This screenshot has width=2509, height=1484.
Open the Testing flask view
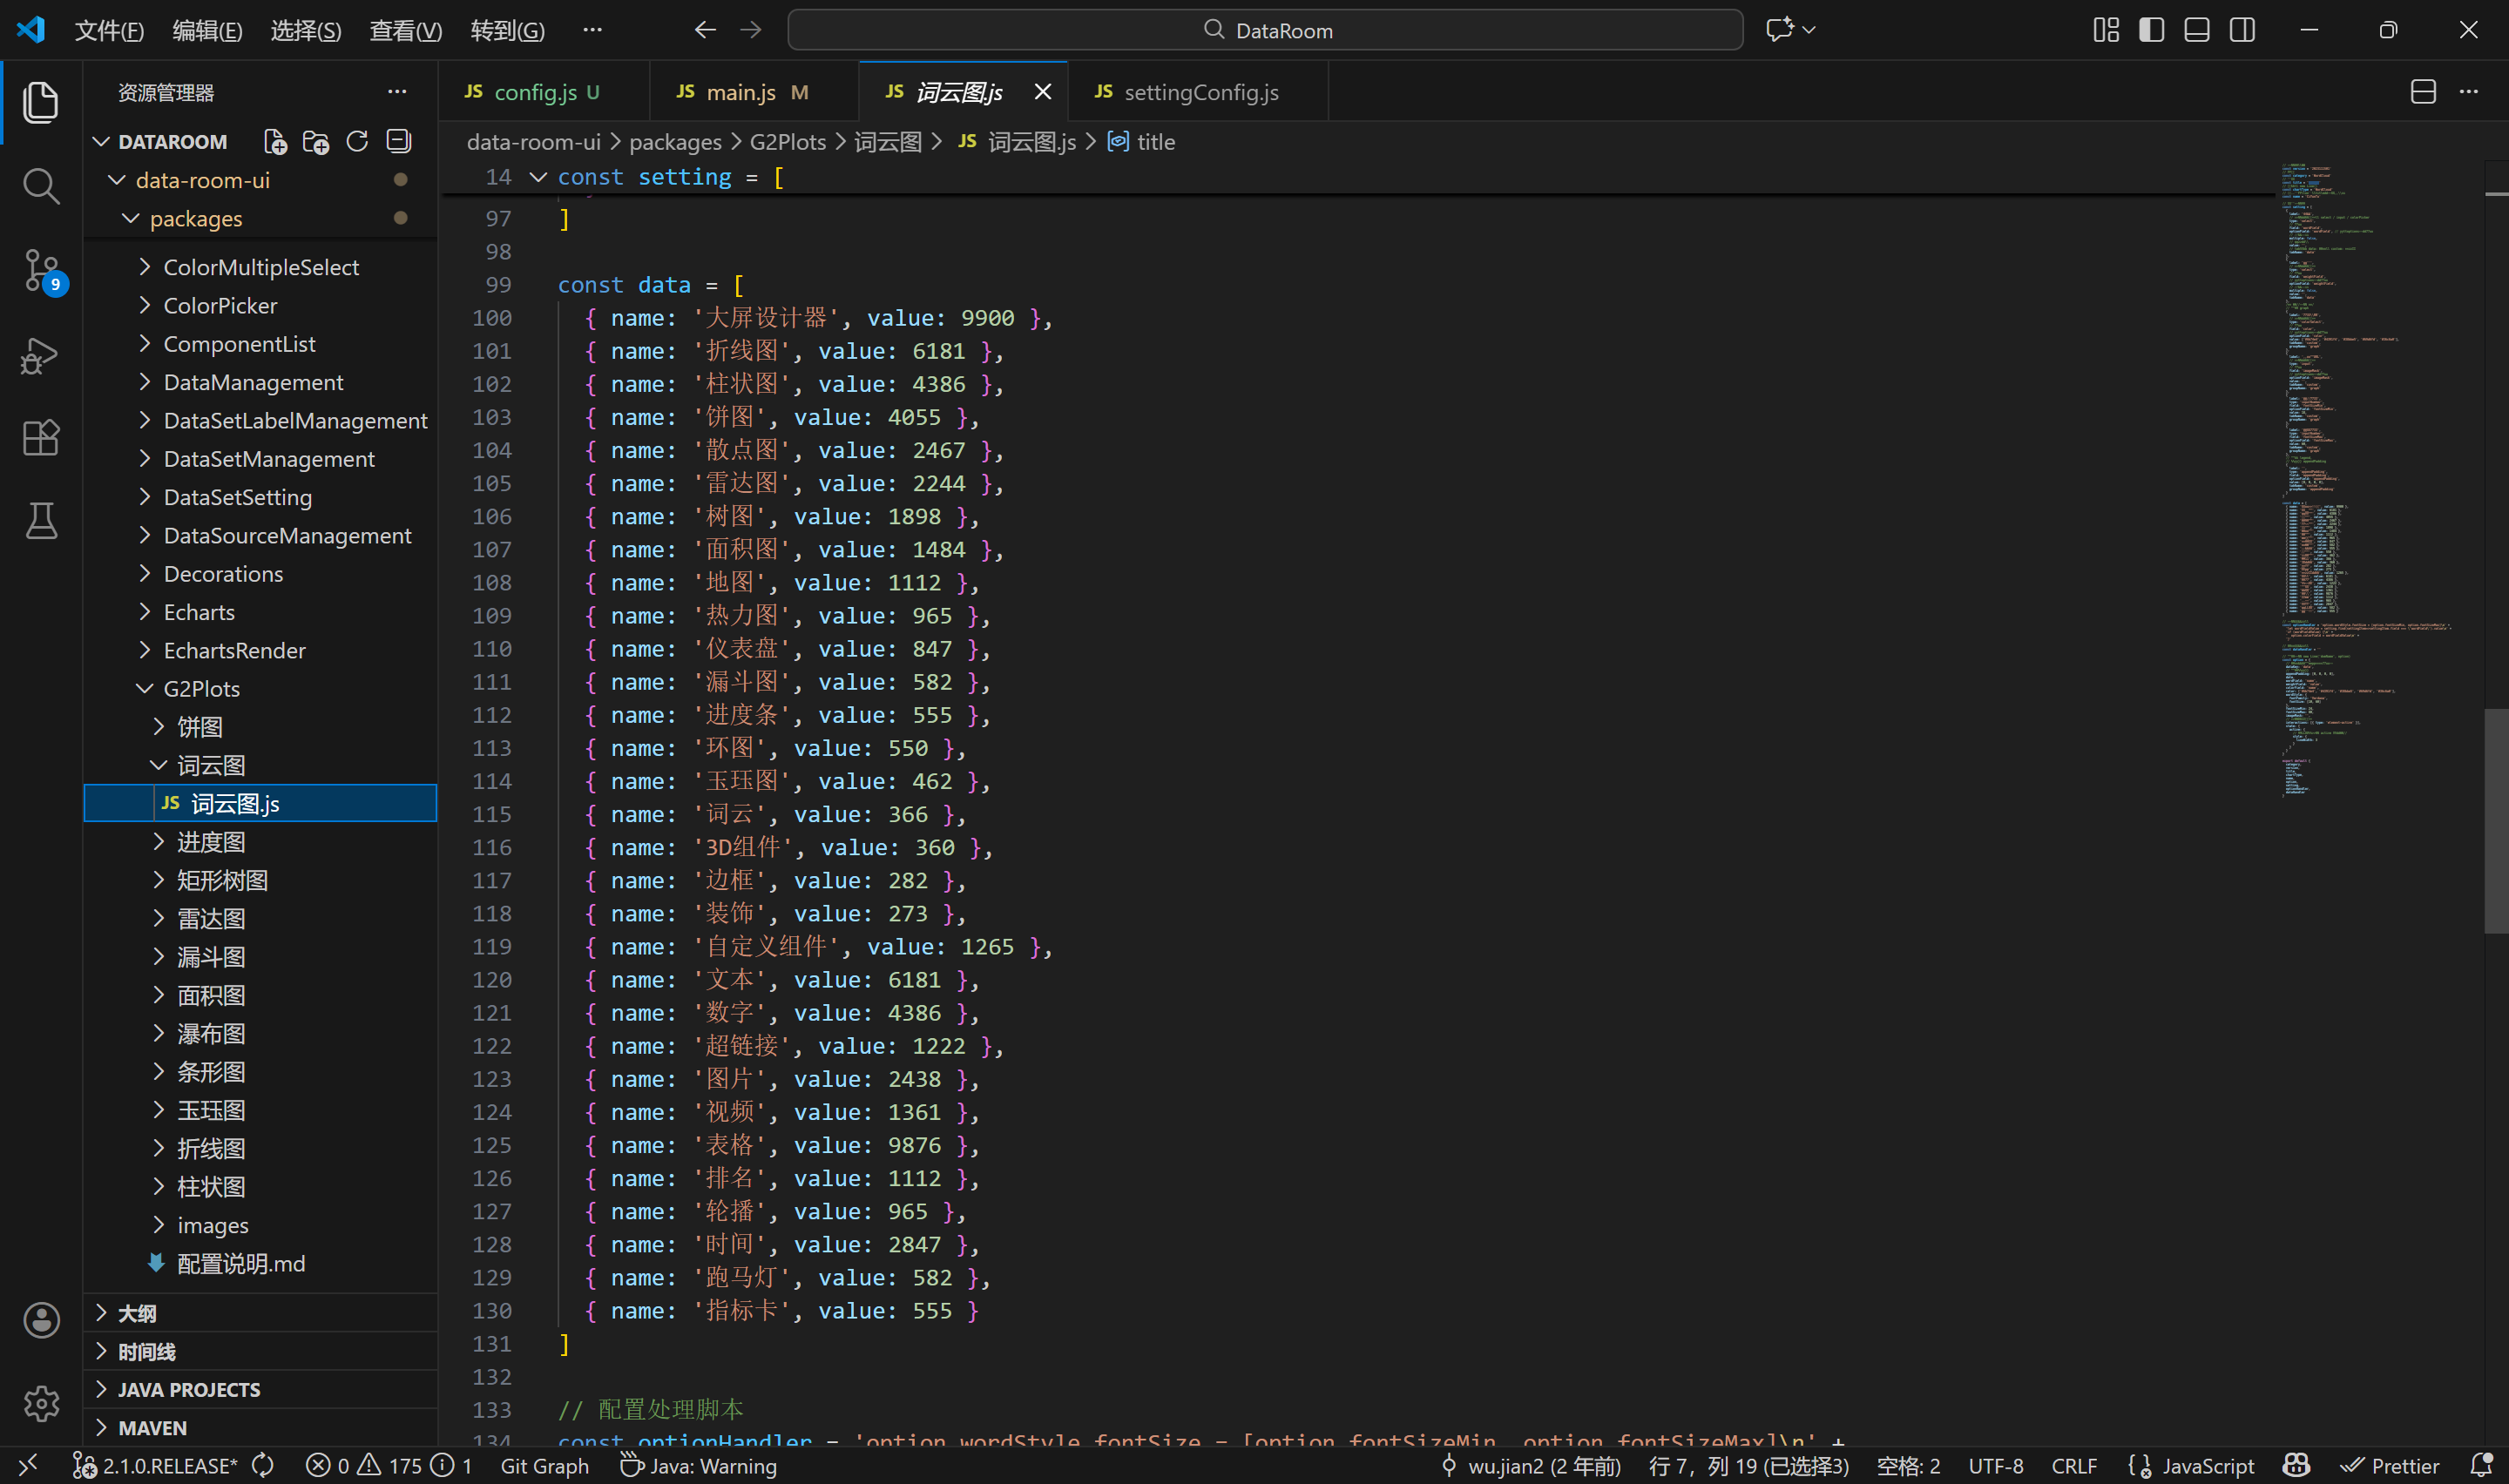pos(40,521)
